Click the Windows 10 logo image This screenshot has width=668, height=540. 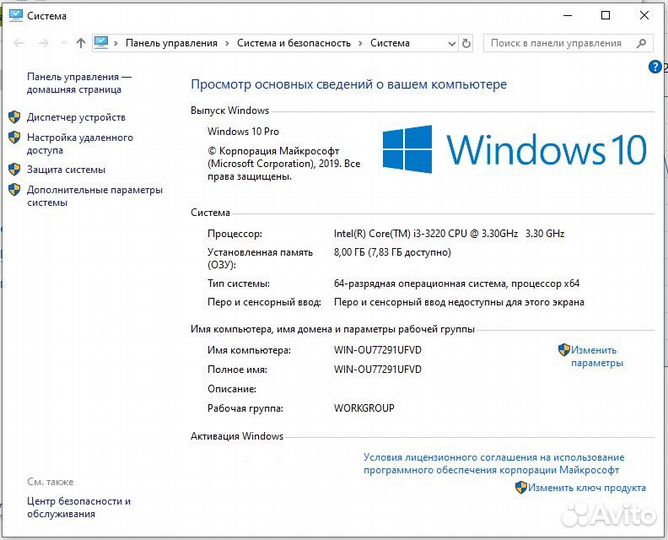pyautogui.click(x=515, y=149)
